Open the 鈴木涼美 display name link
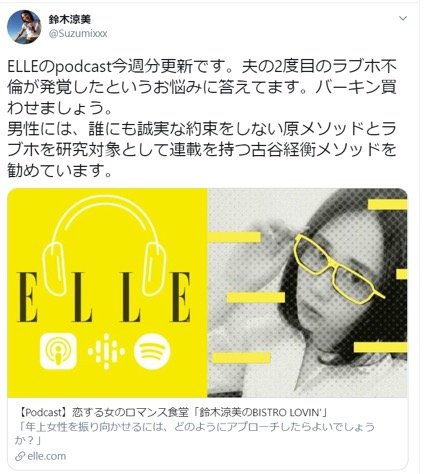Viewport: 425px width, 474px height. tap(70, 19)
